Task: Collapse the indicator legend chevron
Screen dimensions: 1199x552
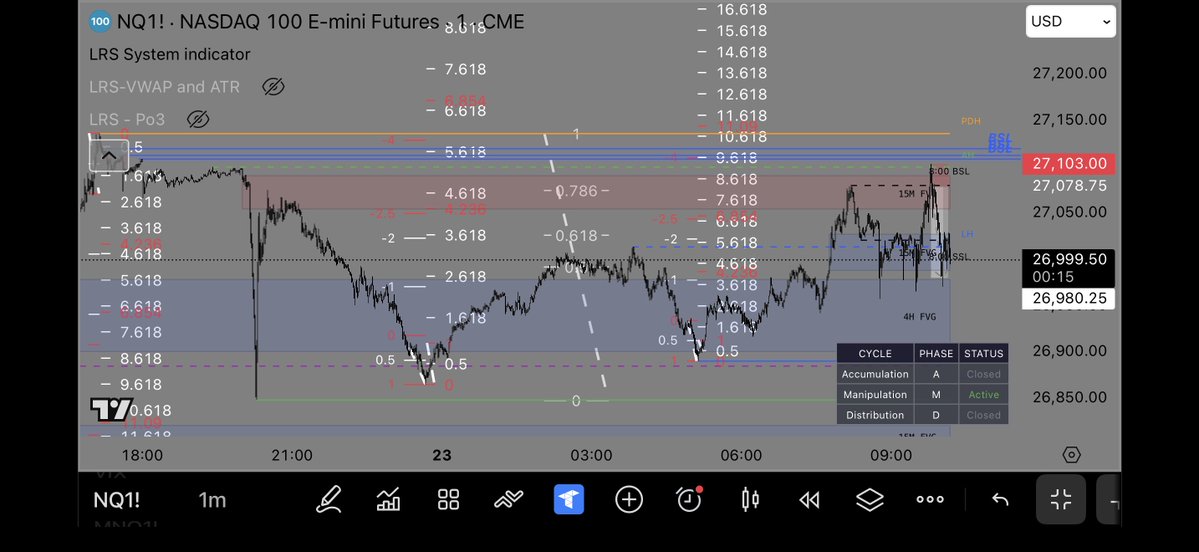Action: point(109,156)
